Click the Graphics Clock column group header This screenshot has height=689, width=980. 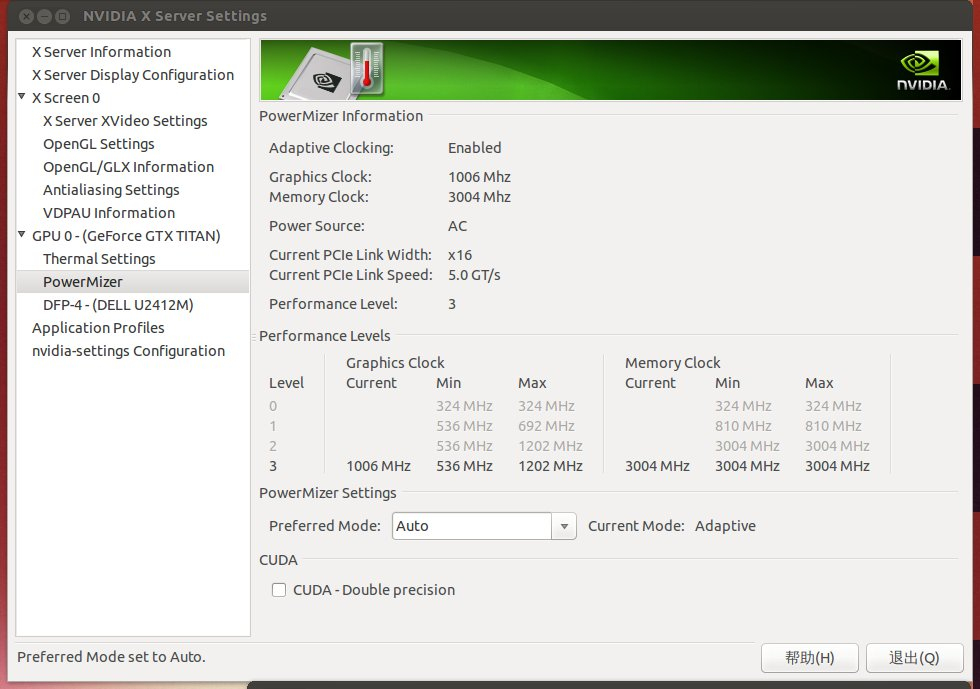click(395, 363)
